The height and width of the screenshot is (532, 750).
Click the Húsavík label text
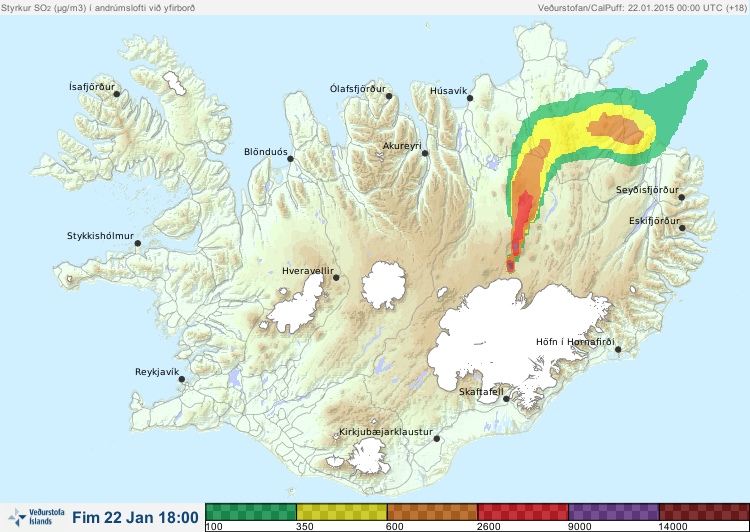click(449, 91)
